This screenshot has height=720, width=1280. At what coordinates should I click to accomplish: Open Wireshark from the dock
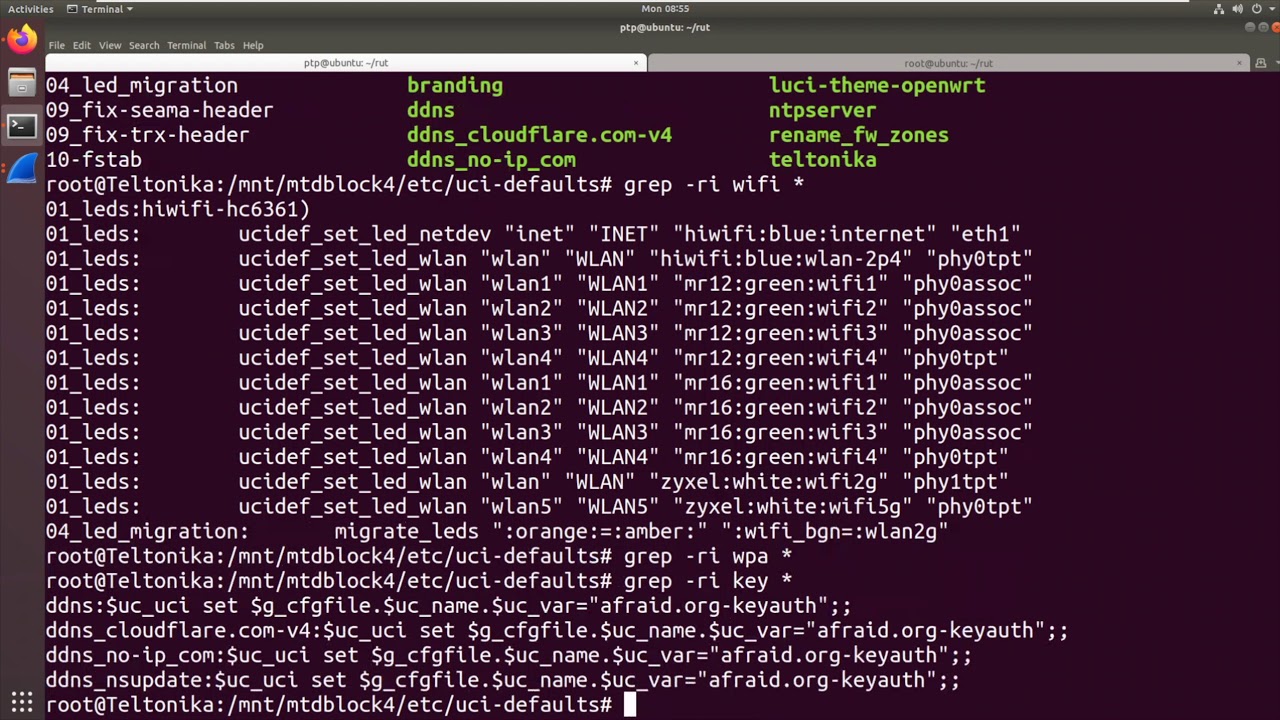click(x=22, y=169)
